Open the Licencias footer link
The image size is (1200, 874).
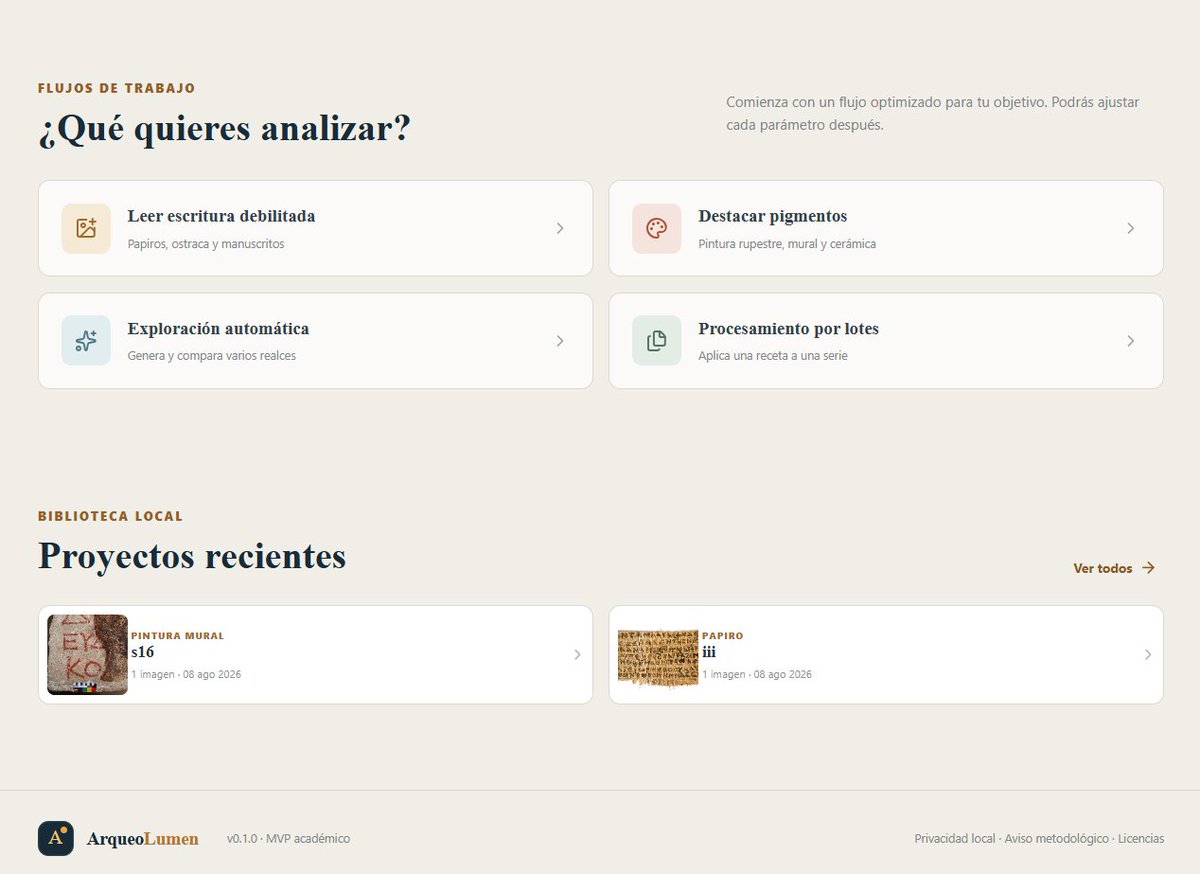[1141, 839]
